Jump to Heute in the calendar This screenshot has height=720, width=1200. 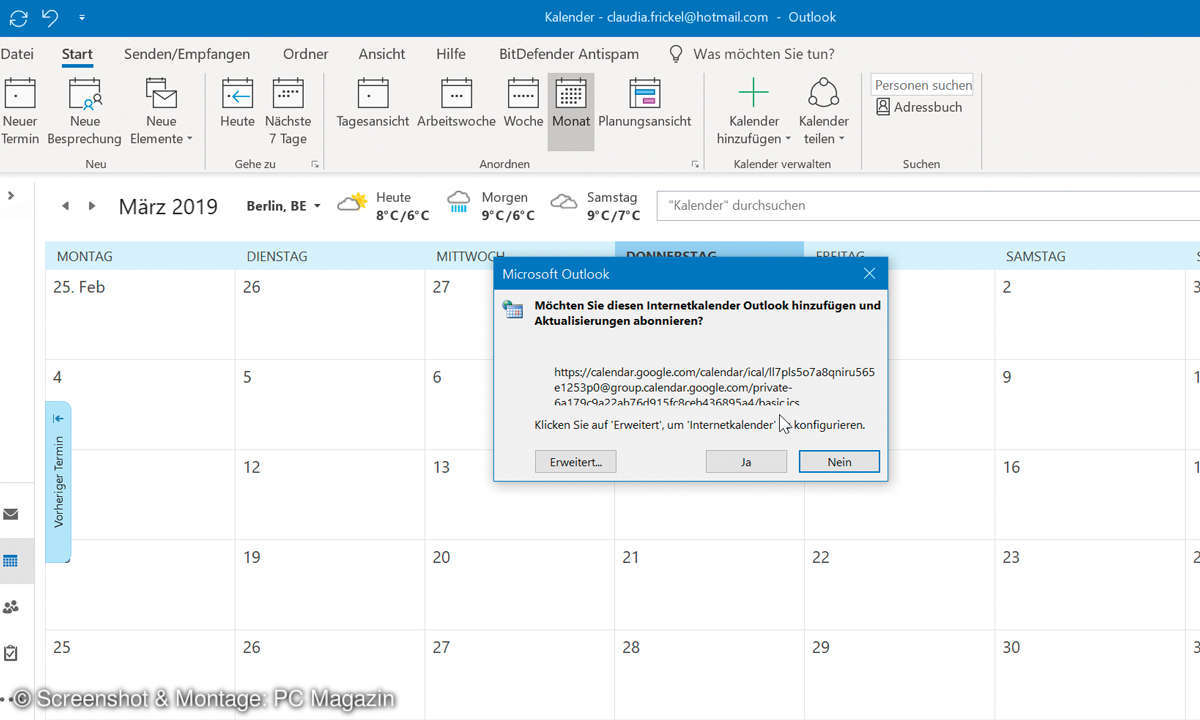click(237, 103)
